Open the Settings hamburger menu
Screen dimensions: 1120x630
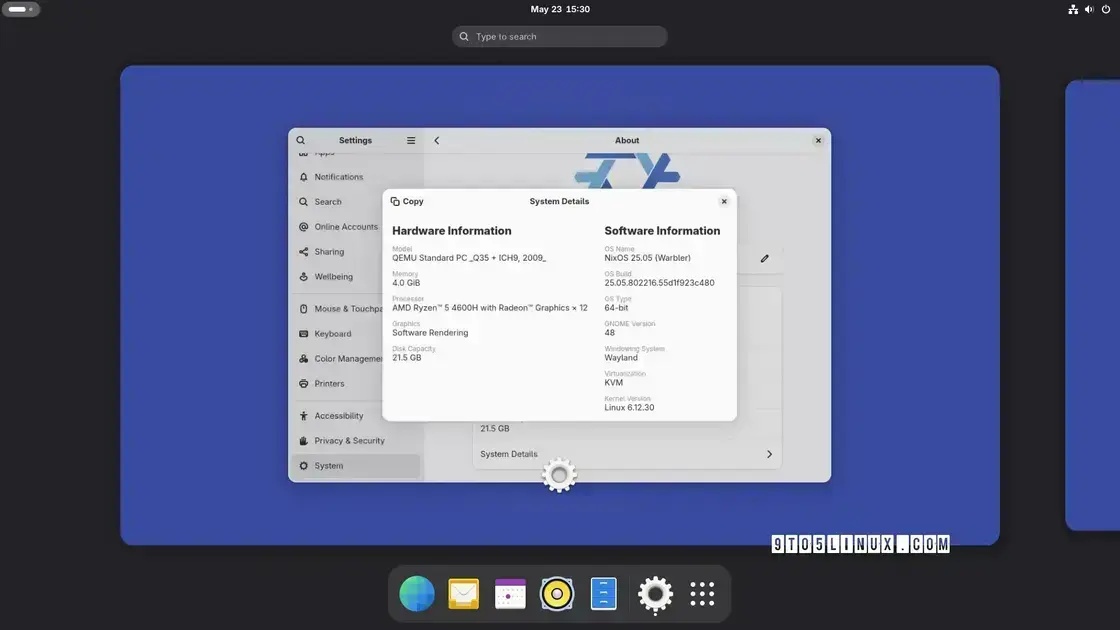[411, 141]
